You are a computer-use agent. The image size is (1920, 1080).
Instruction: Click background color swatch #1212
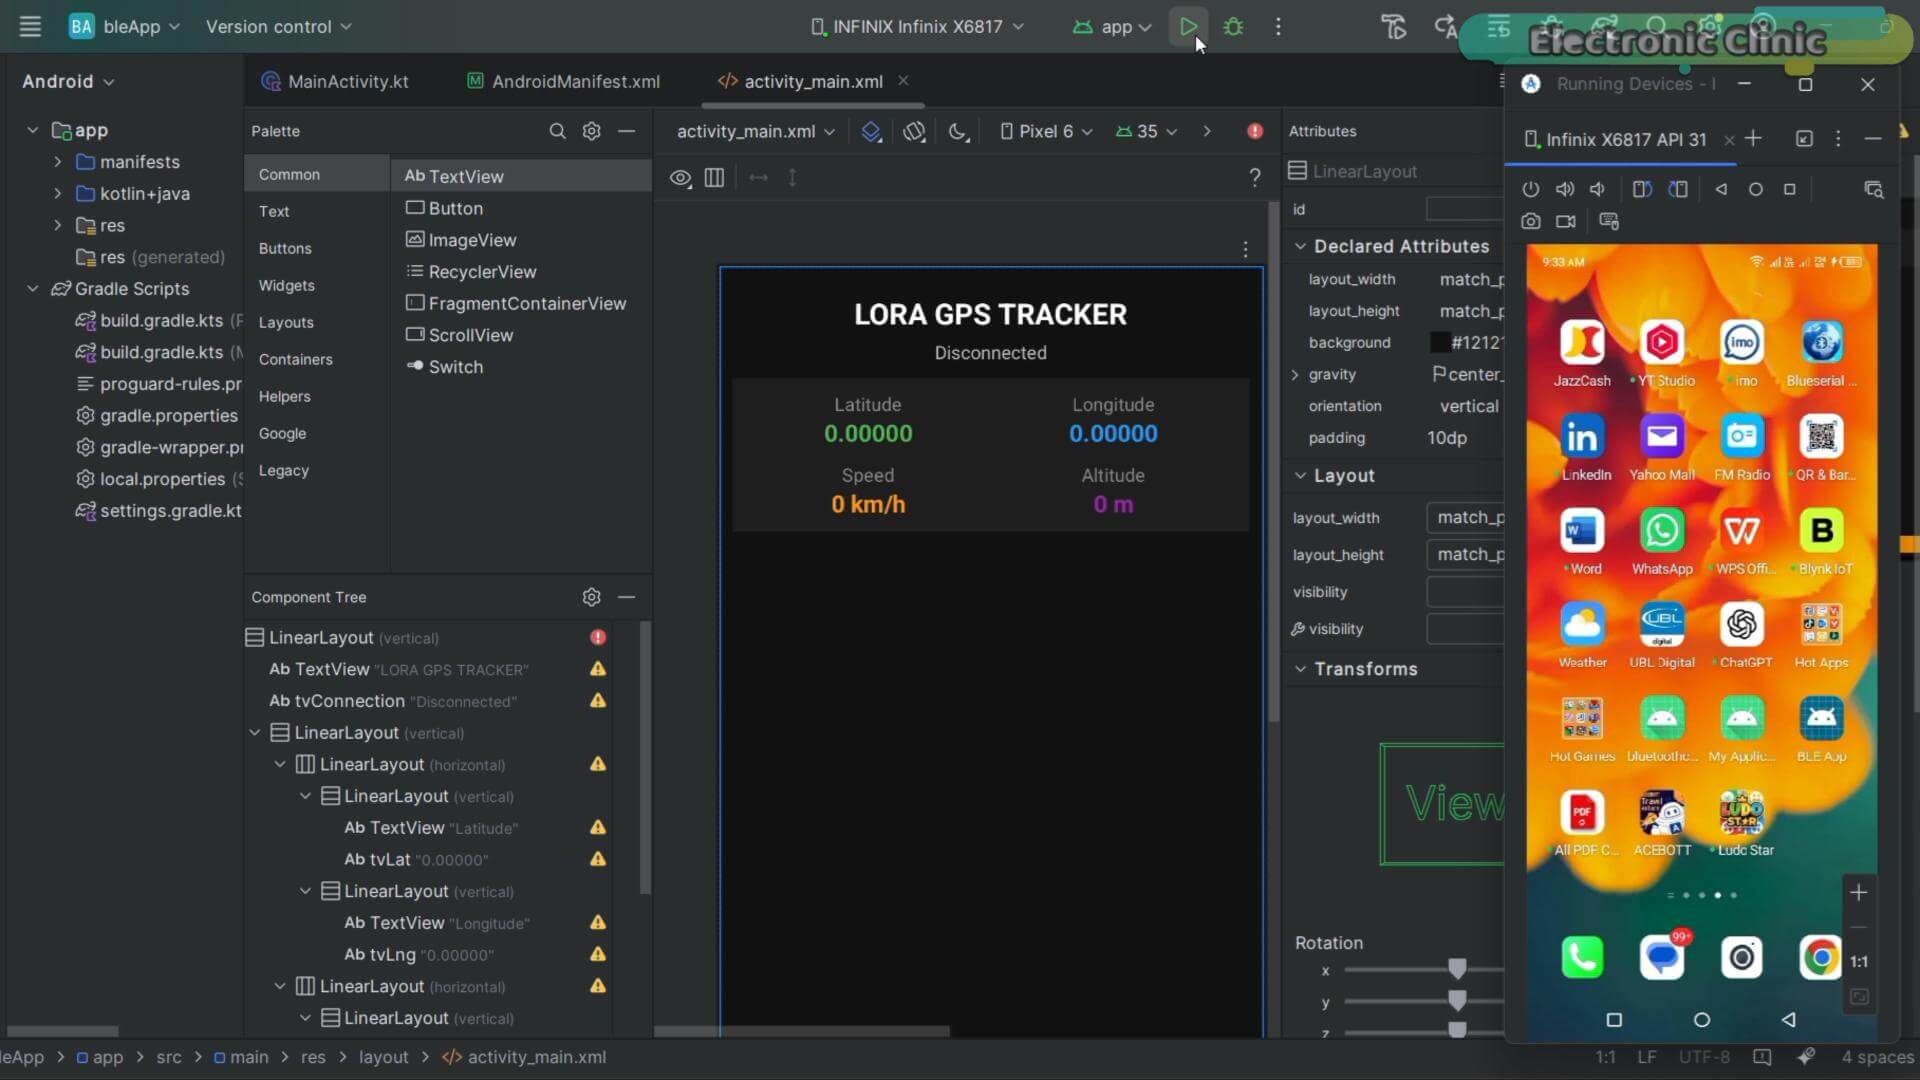tap(1440, 343)
